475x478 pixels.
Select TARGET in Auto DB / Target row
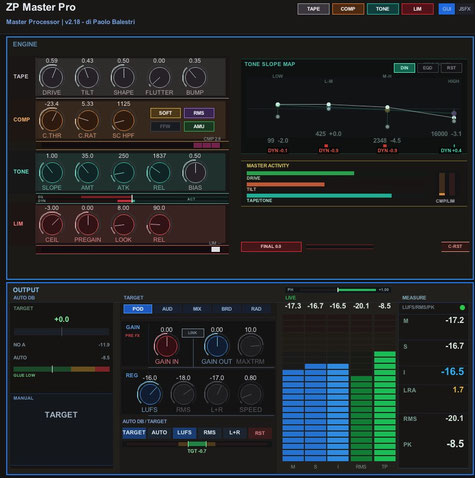click(x=134, y=433)
